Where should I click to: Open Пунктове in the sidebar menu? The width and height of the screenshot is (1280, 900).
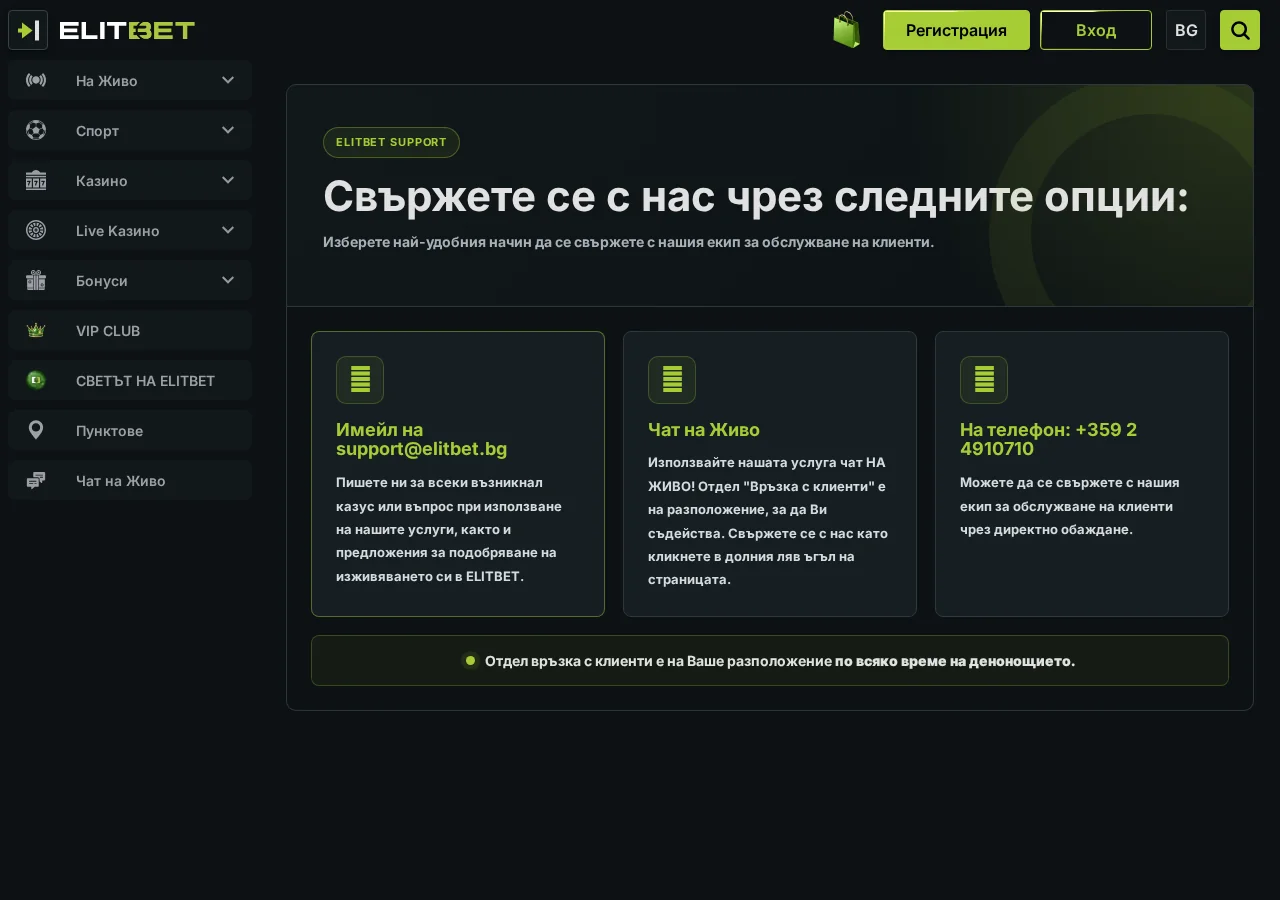[130, 430]
